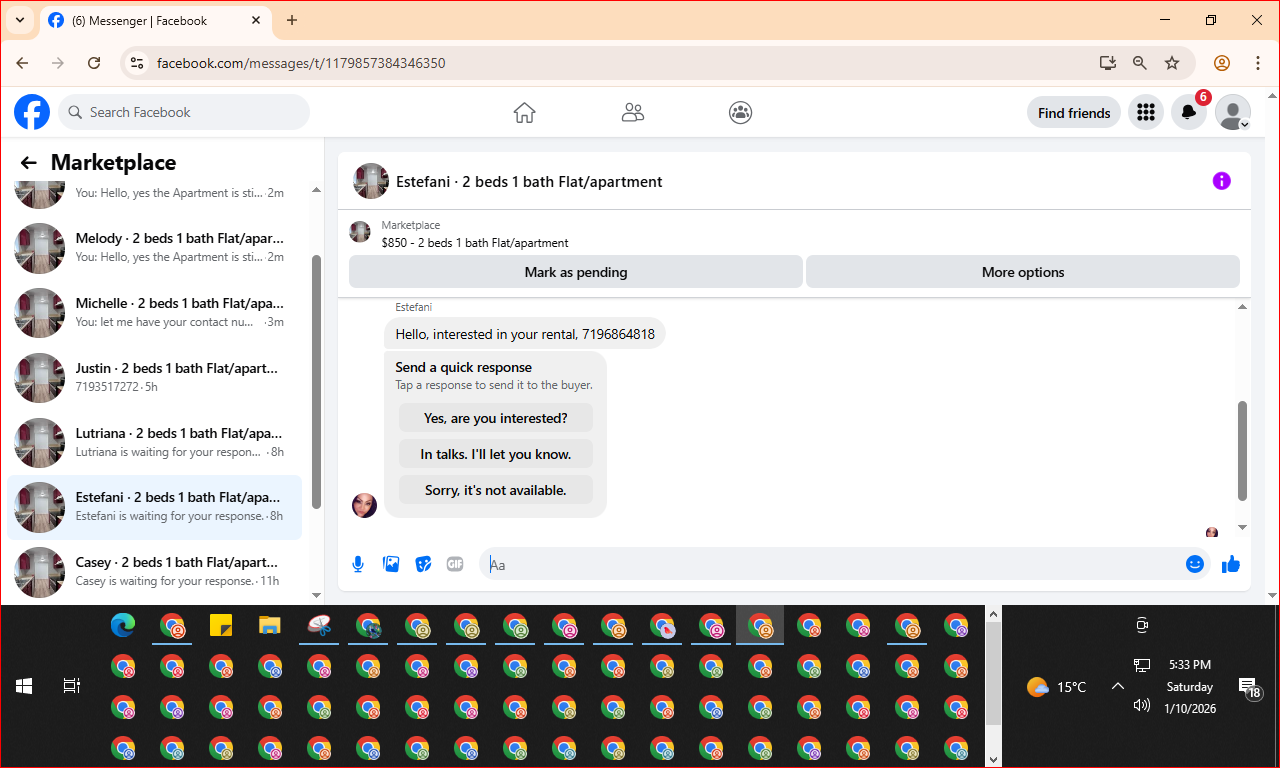
Task: Open Melody's conversation in the list
Action: click(x=155, y=248)
